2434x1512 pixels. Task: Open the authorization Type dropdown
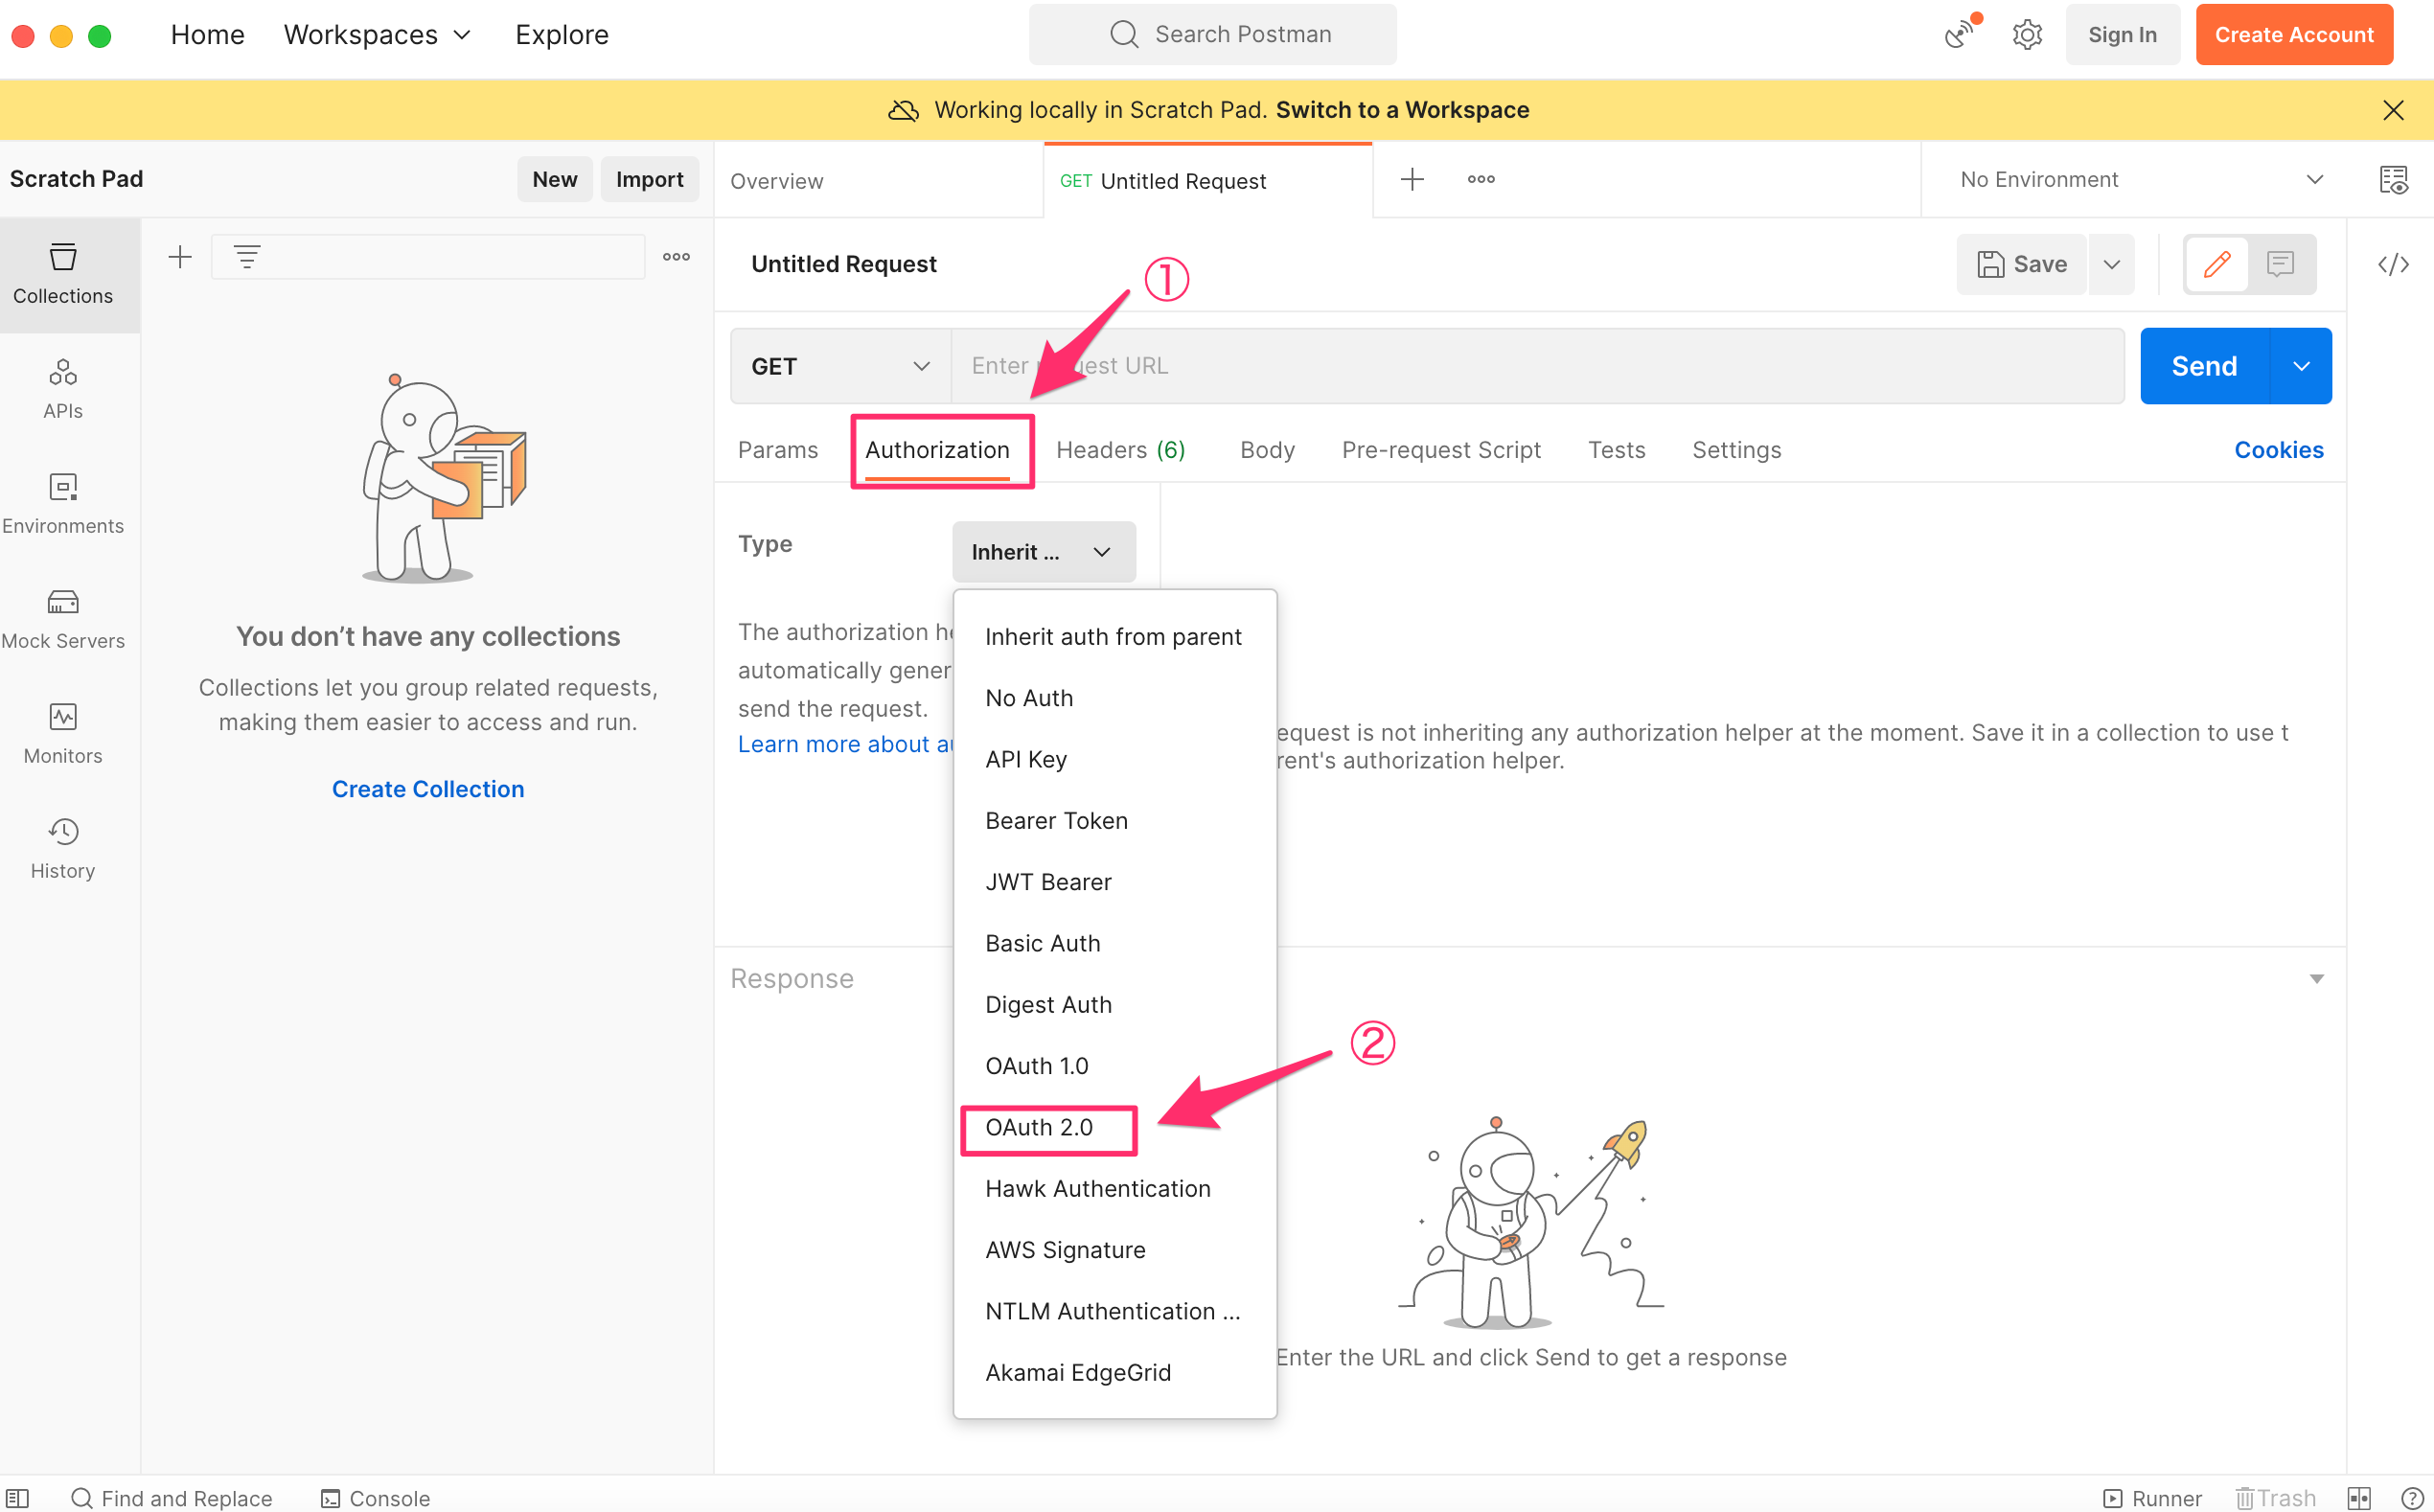pos(1043,552)
